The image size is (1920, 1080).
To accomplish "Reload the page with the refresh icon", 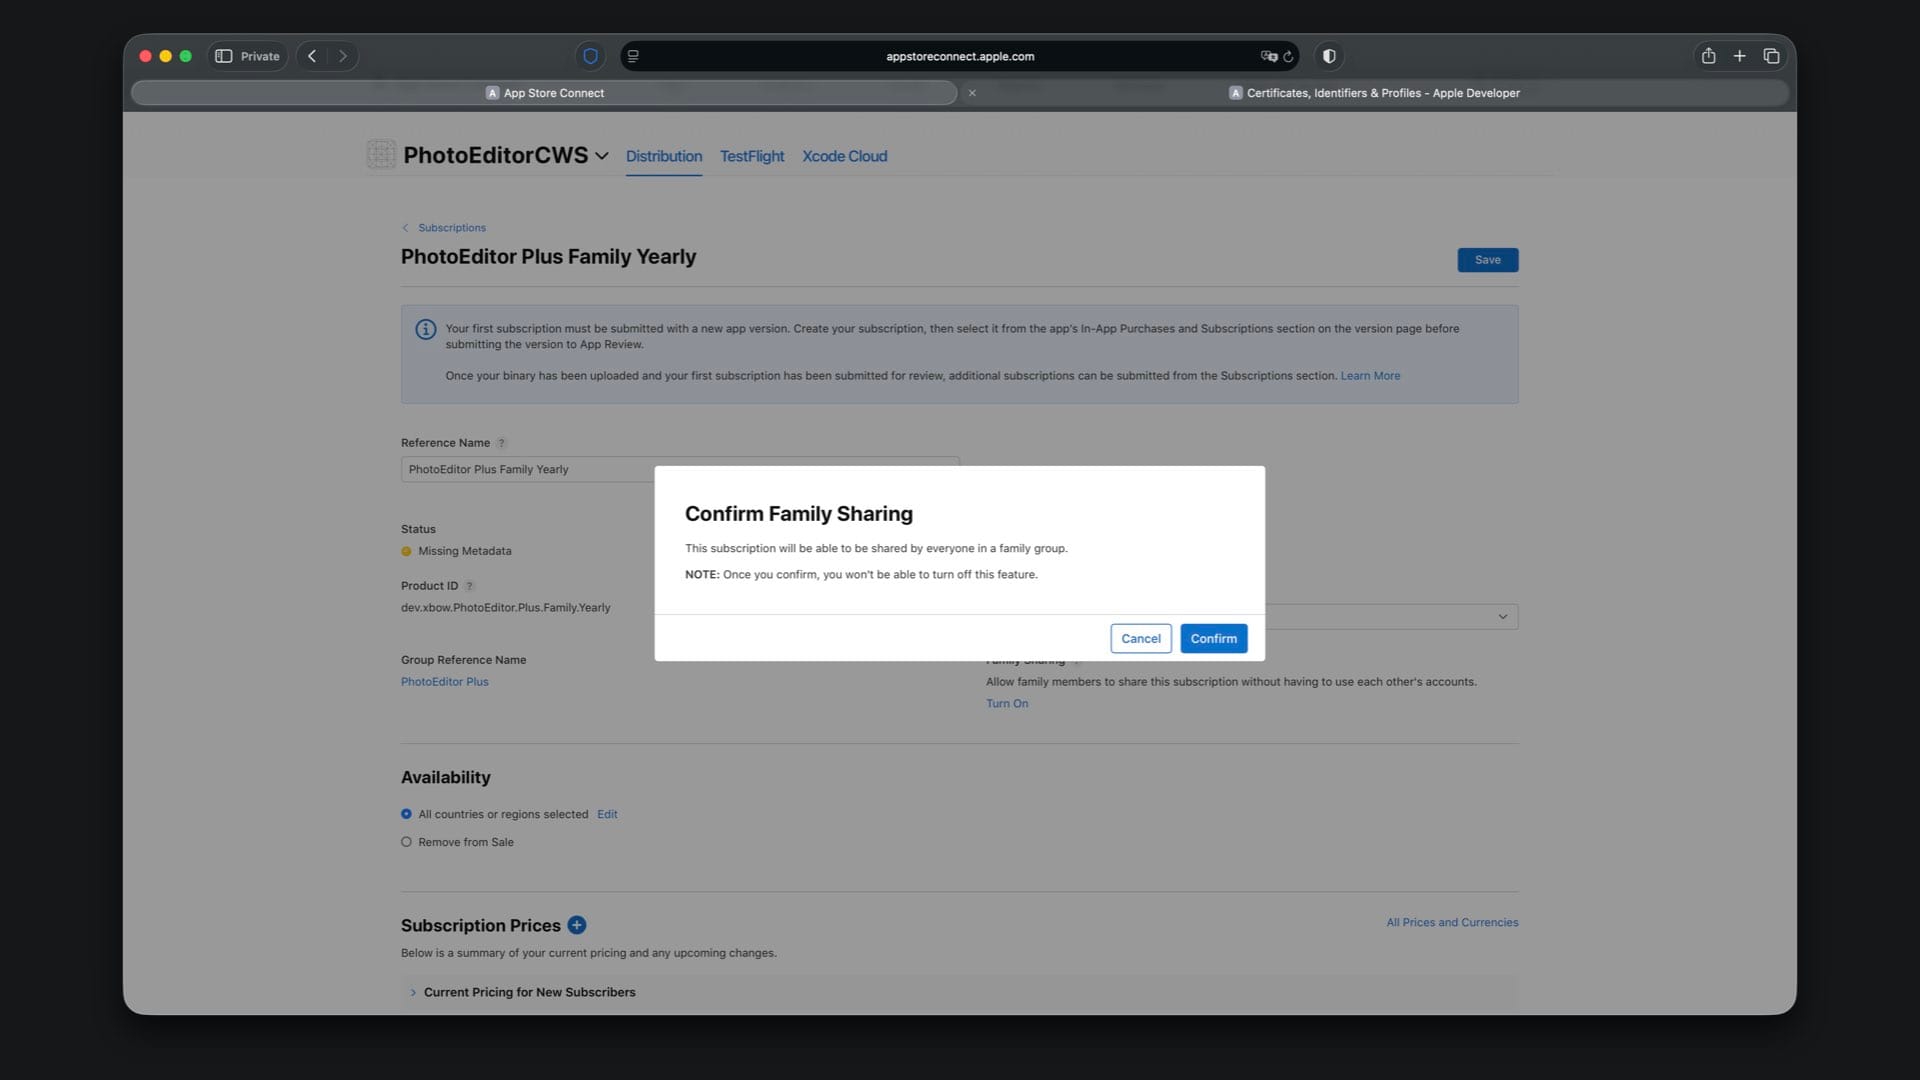I will point(1288,57).
